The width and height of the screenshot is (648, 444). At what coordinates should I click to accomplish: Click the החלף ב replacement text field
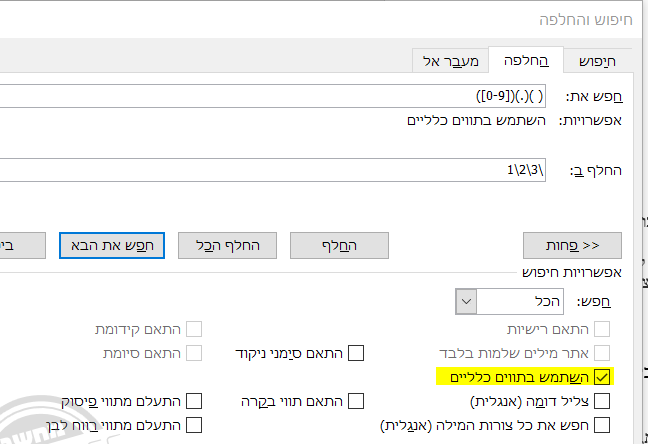click(270, 170)
